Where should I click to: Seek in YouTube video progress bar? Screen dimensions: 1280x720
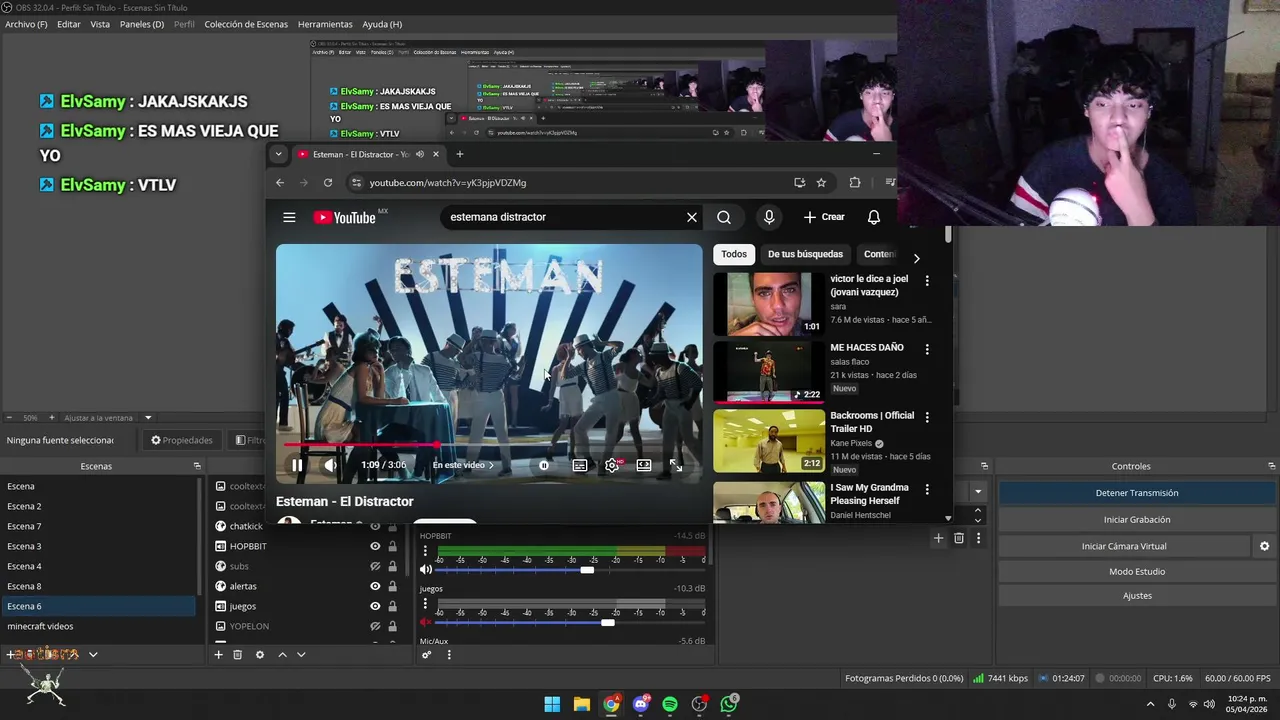pyautogui.click(x=489, y=445)
